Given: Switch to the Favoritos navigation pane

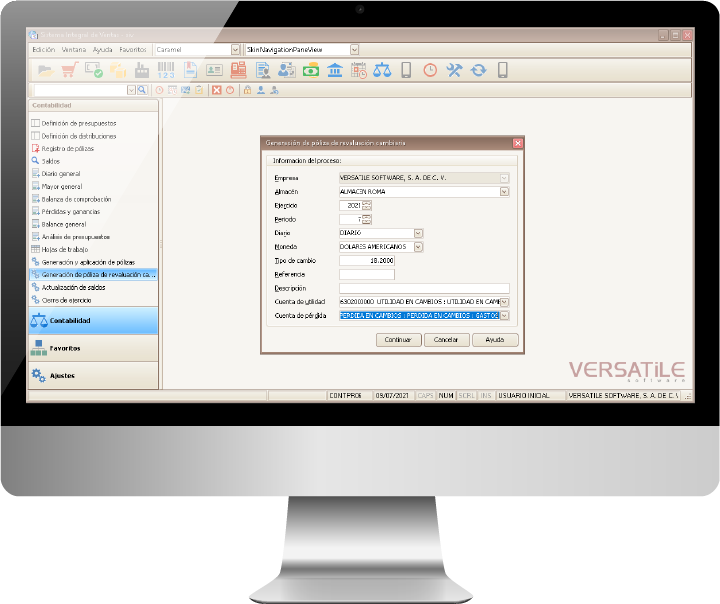Looking at the screenshot, I should 93,348.
